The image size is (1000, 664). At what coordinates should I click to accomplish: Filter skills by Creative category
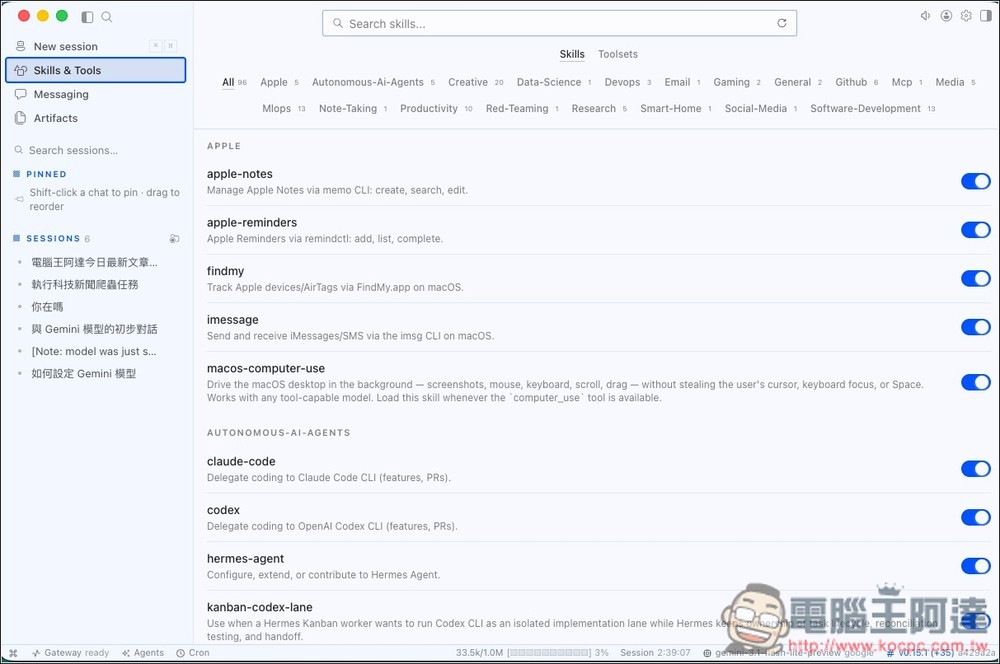coord(475,82)
